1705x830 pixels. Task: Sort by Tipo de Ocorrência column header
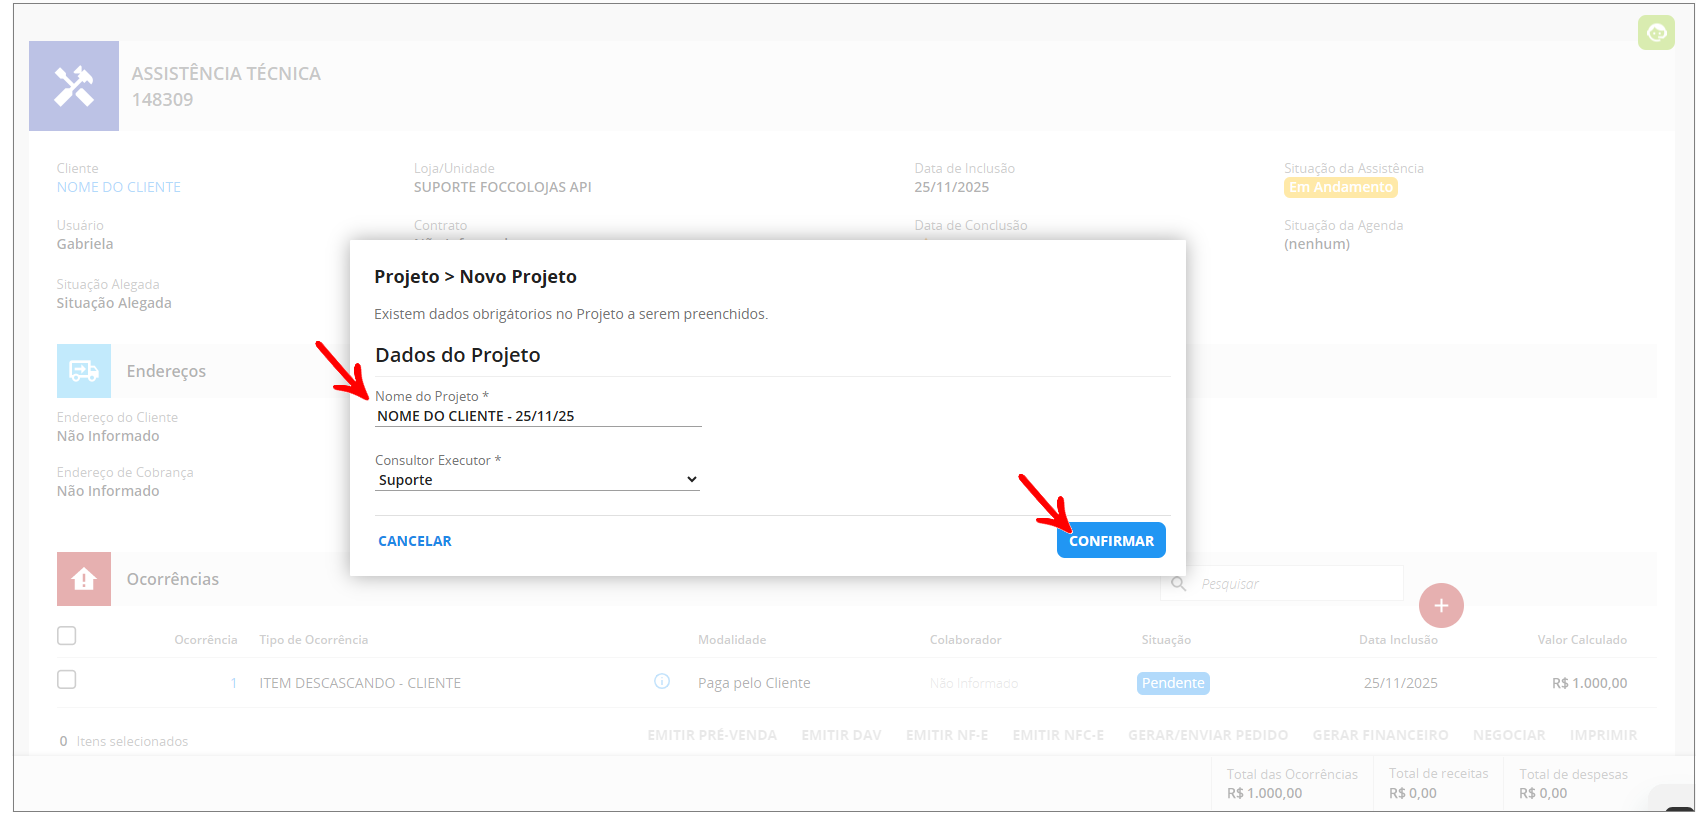click(x=314, y=640)
